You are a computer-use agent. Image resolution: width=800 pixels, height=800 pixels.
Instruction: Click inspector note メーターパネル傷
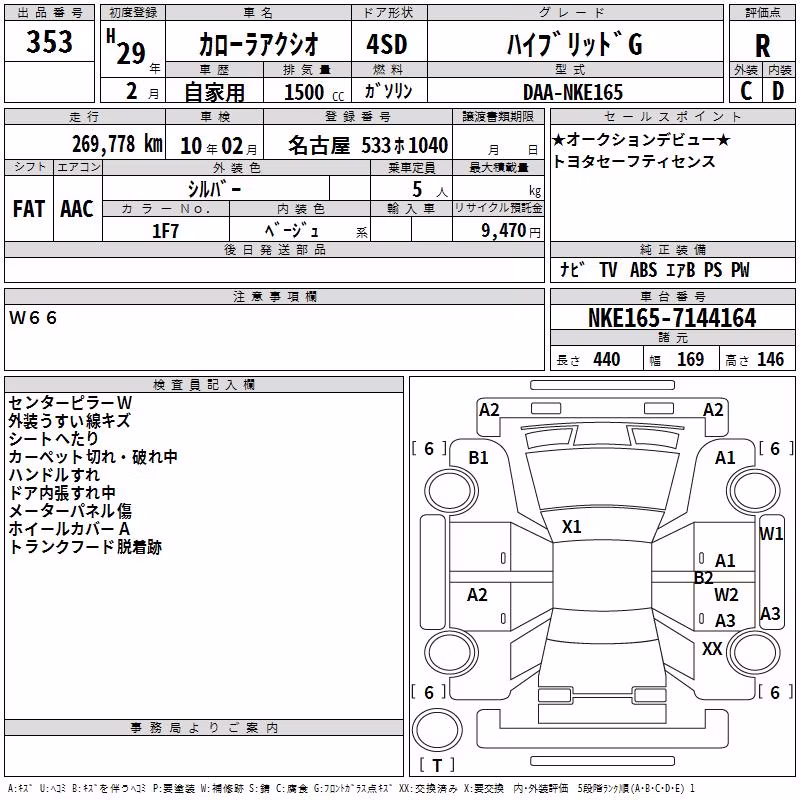click(70, 511)
